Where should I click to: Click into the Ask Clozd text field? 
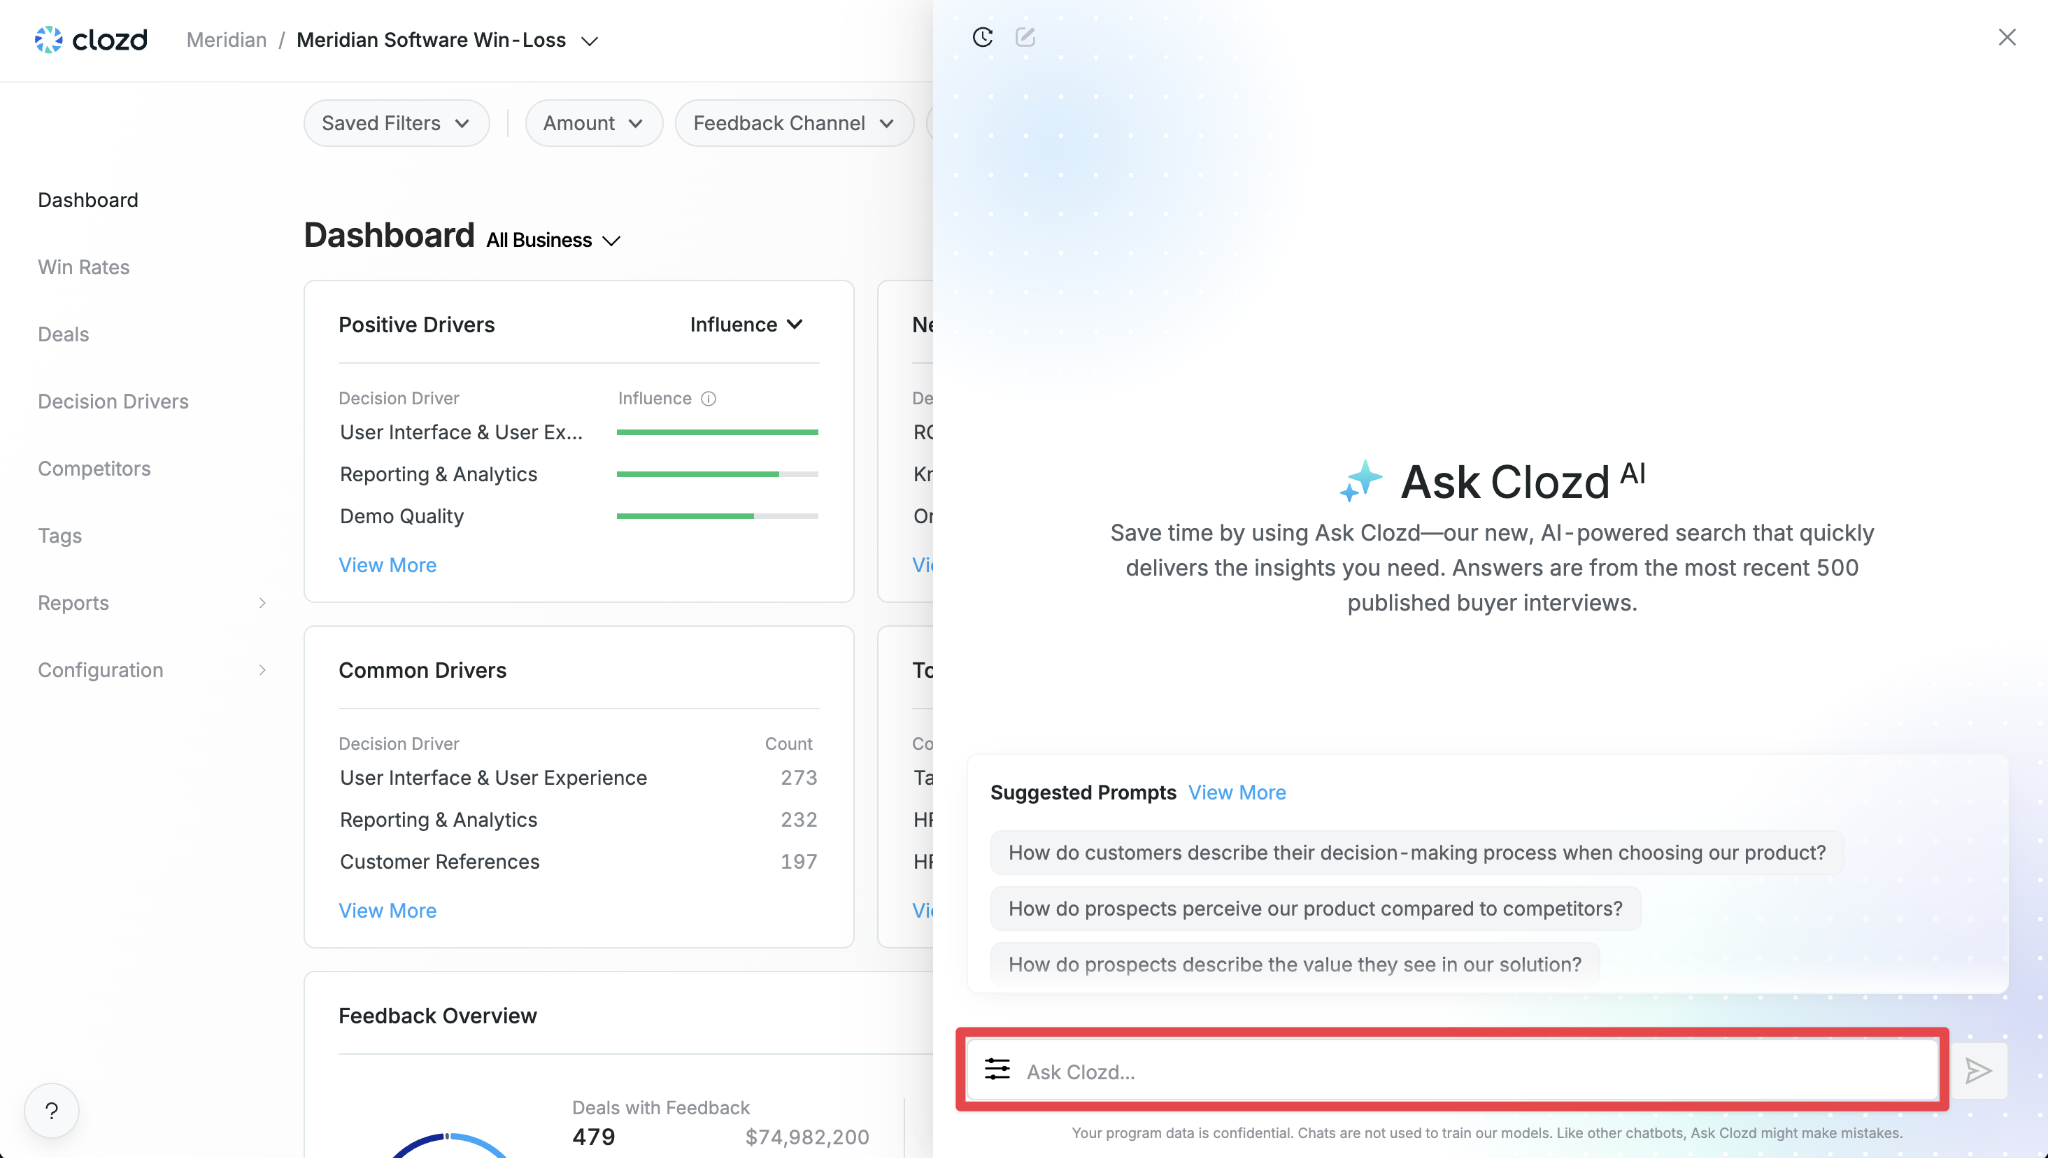click(x=1478, y=1071)
